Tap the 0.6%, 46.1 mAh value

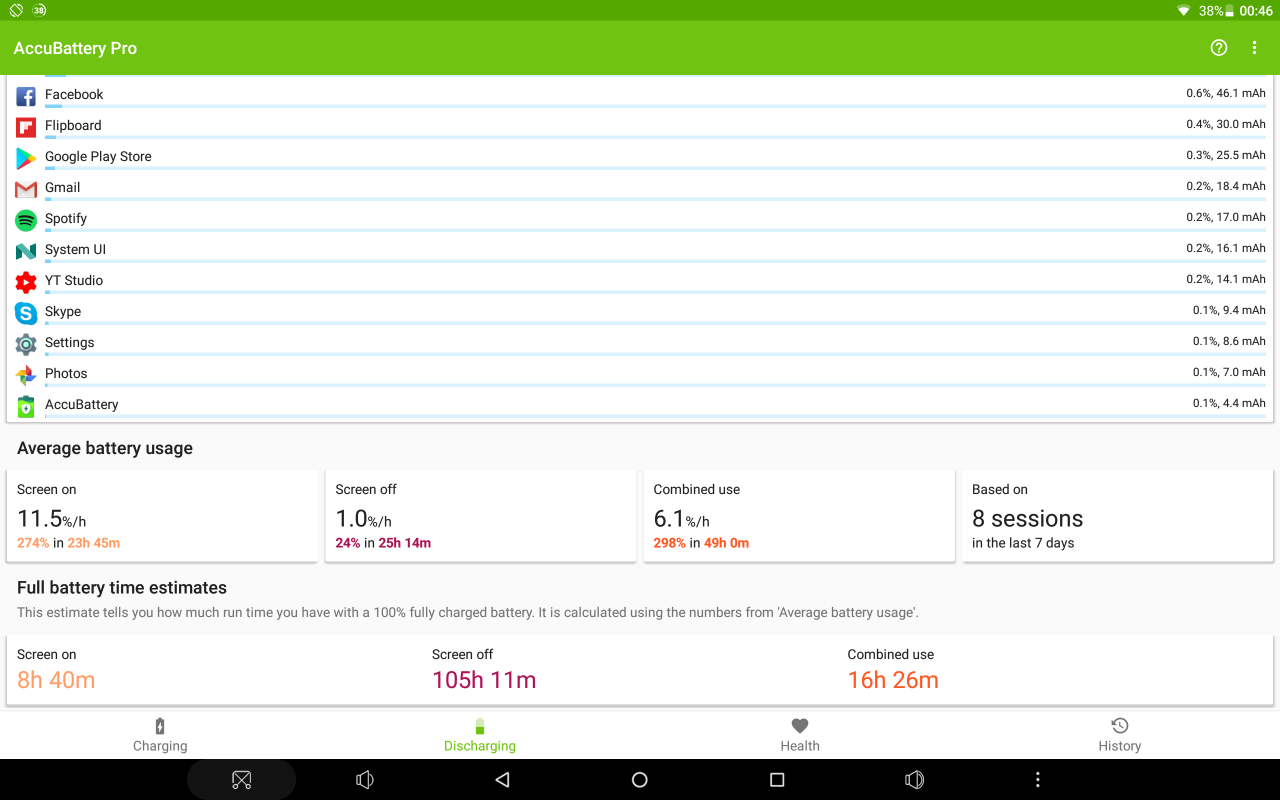coord(1226,93)
